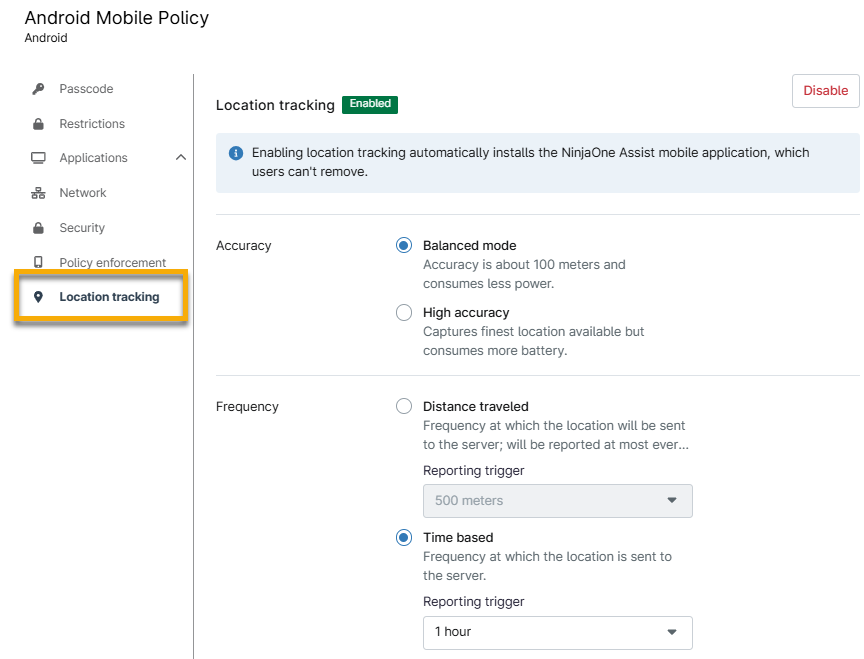The image size is (864, 659).
Task: Select the Time based radio option
Action: click(x=403, y=537)
